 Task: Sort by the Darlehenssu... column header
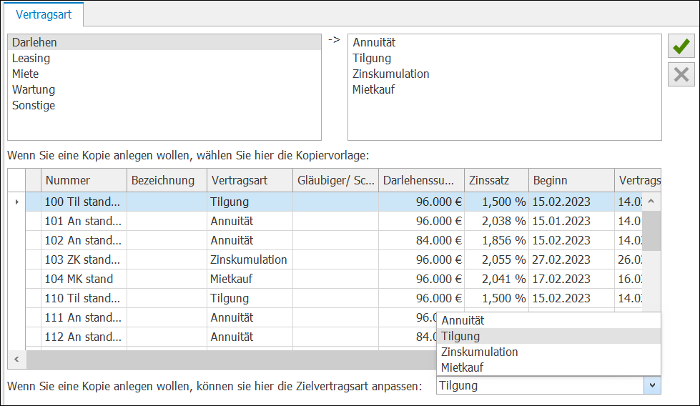tap(421, 180)
